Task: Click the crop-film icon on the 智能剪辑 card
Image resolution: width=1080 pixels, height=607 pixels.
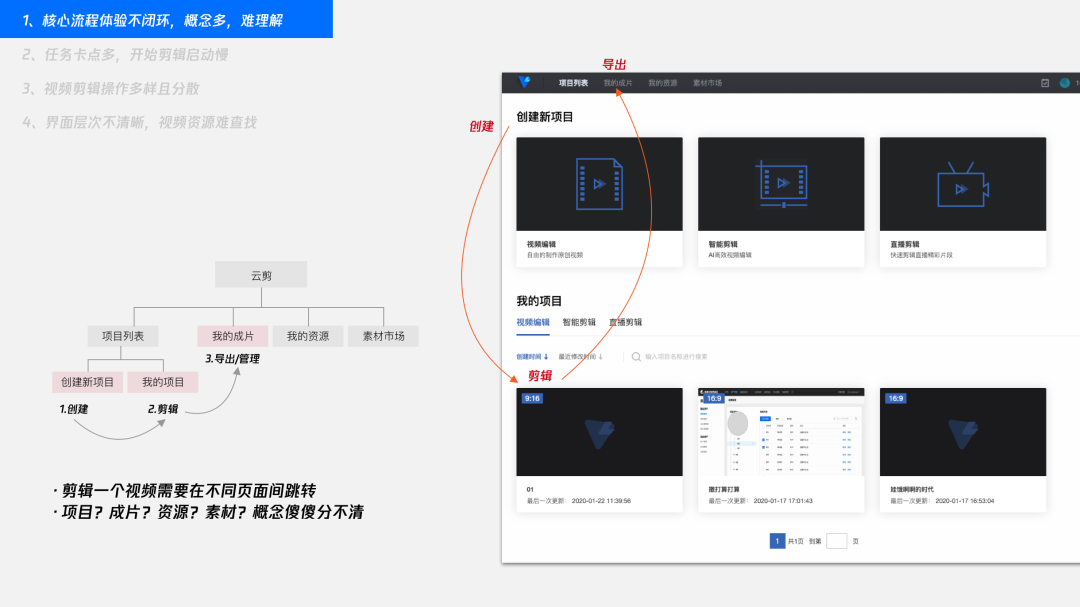Action: [x=782, y=183]
